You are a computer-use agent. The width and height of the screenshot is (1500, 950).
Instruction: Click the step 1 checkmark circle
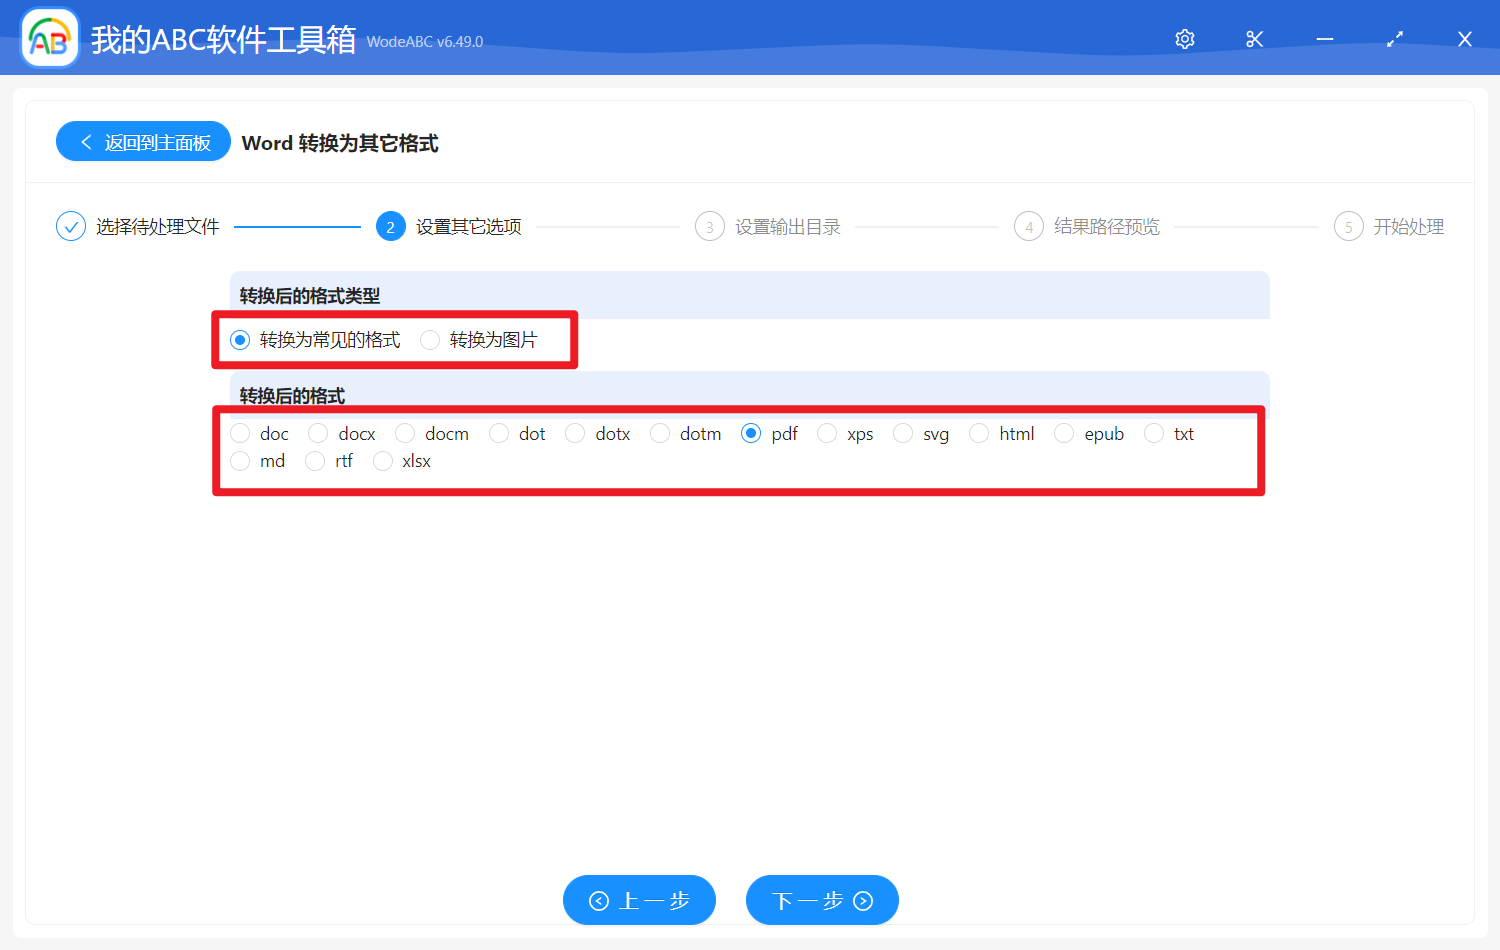(71, 227)
